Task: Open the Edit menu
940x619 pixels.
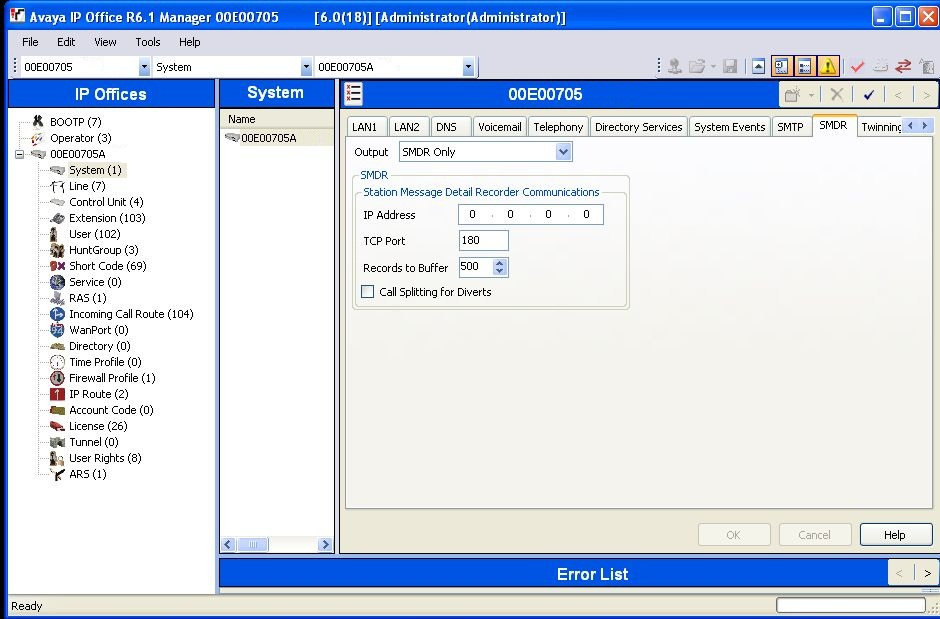Action: click(x=66, y=42)
